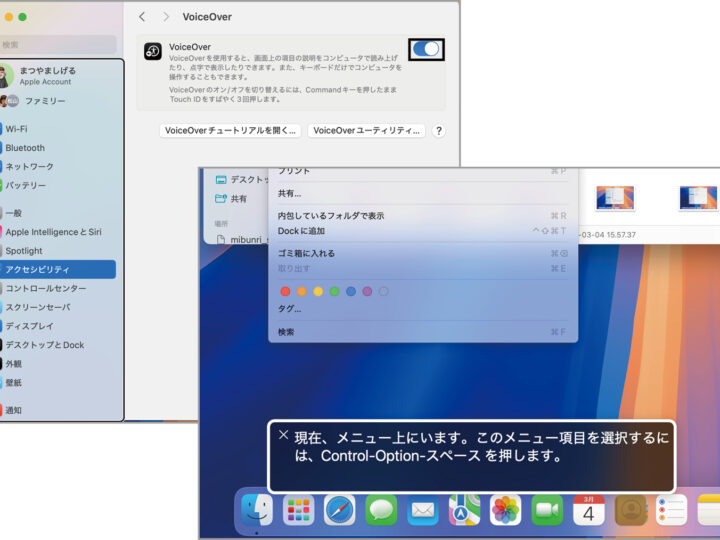
Task: Open Calendar from the Dock
Action: click(x=589, y=510)
